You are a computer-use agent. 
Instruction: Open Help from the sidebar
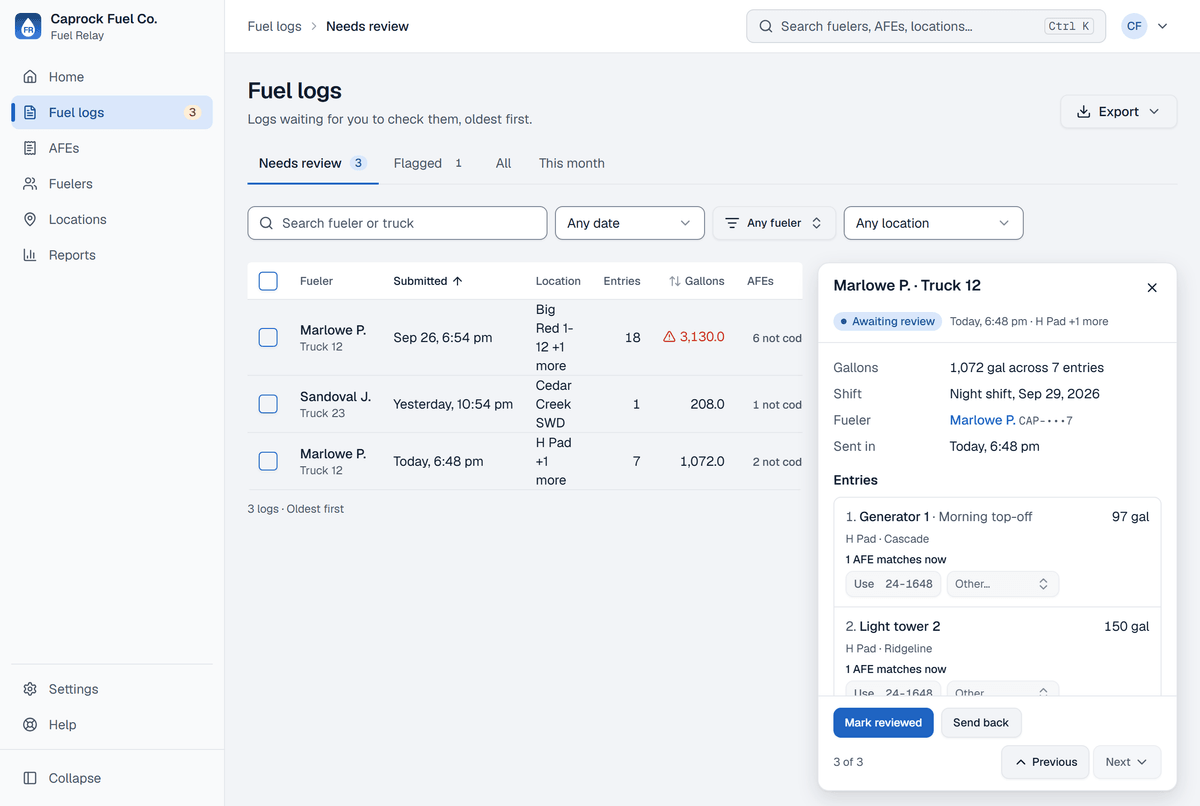(x=112, y=725)
